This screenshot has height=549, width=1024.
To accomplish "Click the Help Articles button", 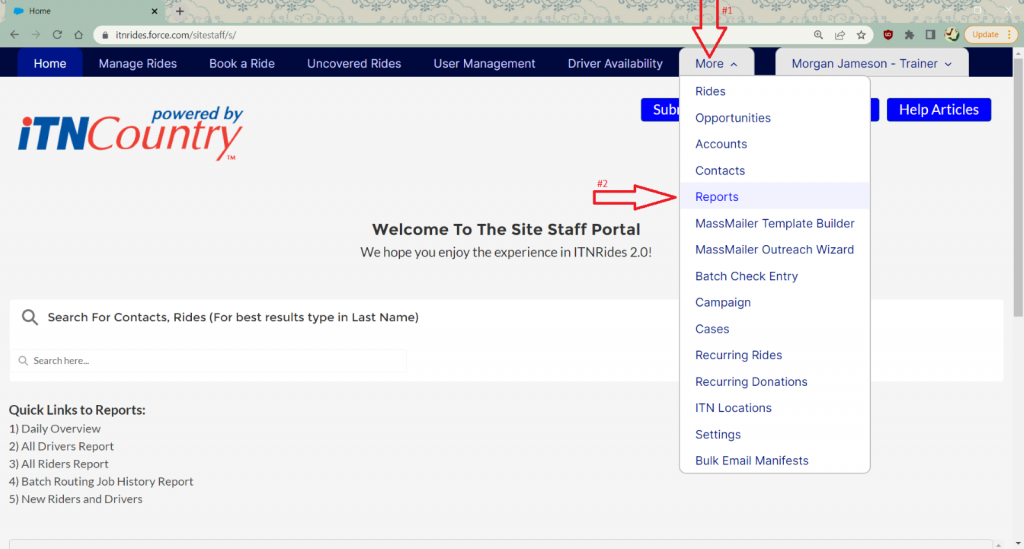I will (x=938, y=110).
